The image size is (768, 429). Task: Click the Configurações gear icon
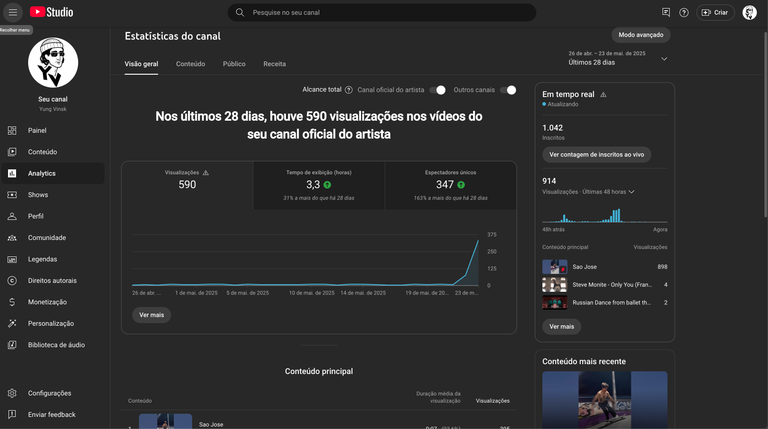(12, 393)
